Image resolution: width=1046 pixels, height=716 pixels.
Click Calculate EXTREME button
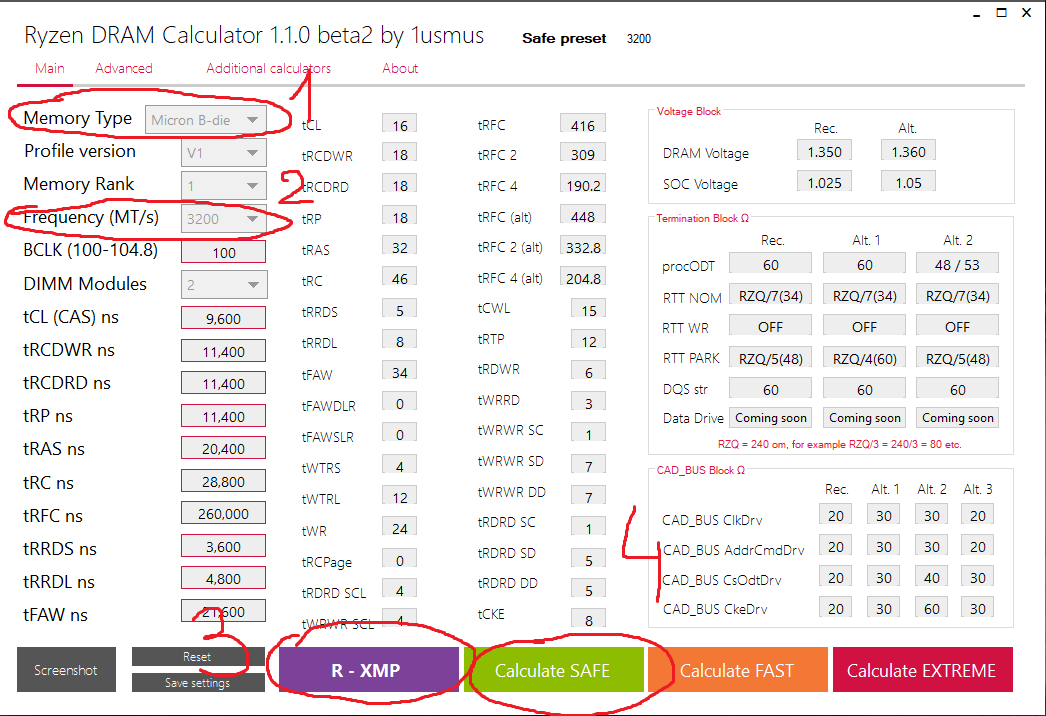tap(922, 669)
